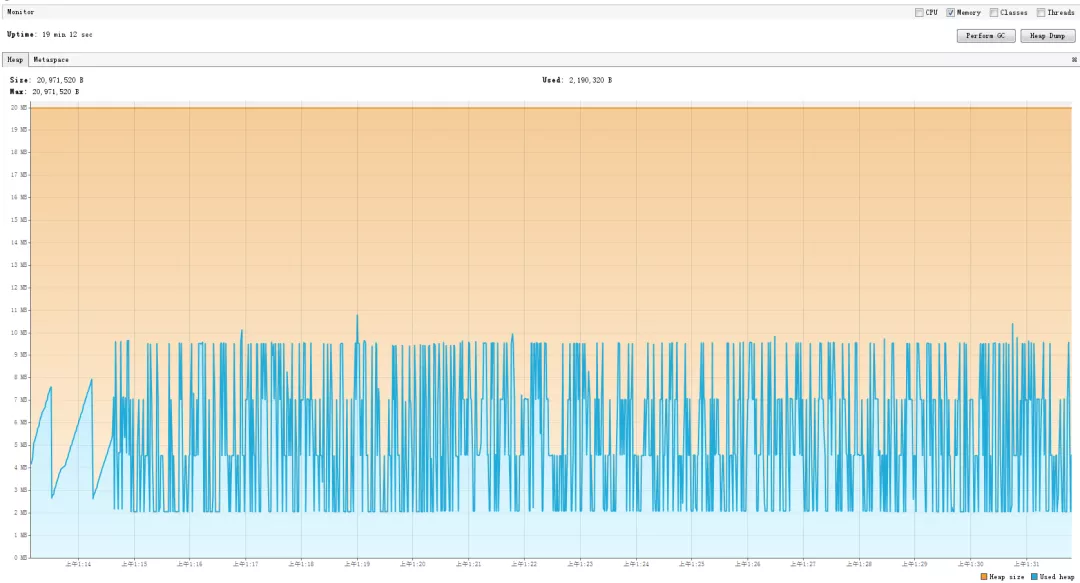This screenshot has height=583, width=1080.
Task: Click the Uptime 19 min 12 sec text
Action: (50, 34)
